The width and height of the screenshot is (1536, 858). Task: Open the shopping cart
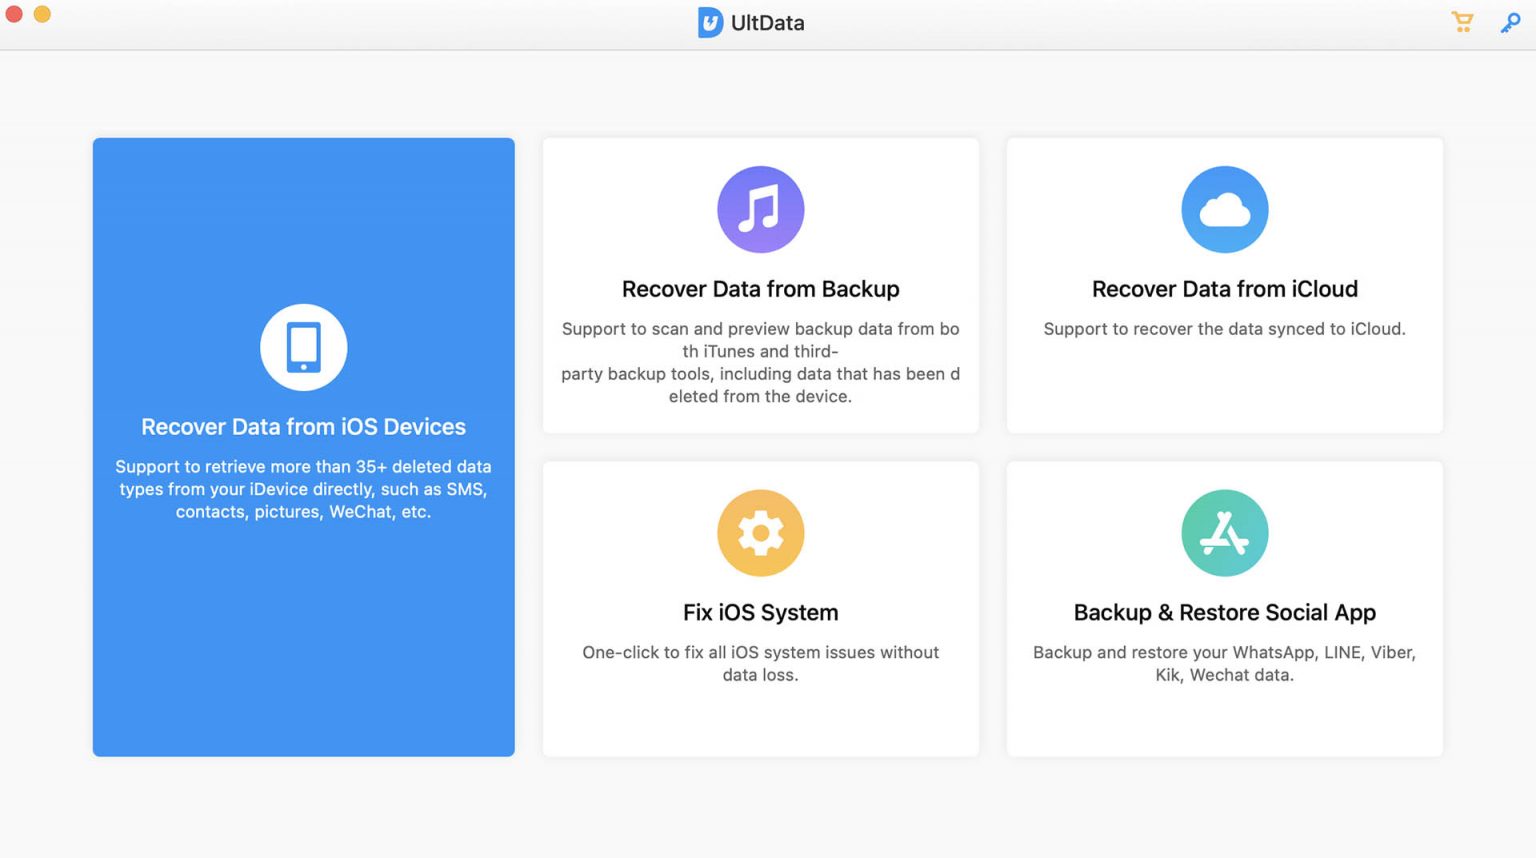[x=1463, y=22]
